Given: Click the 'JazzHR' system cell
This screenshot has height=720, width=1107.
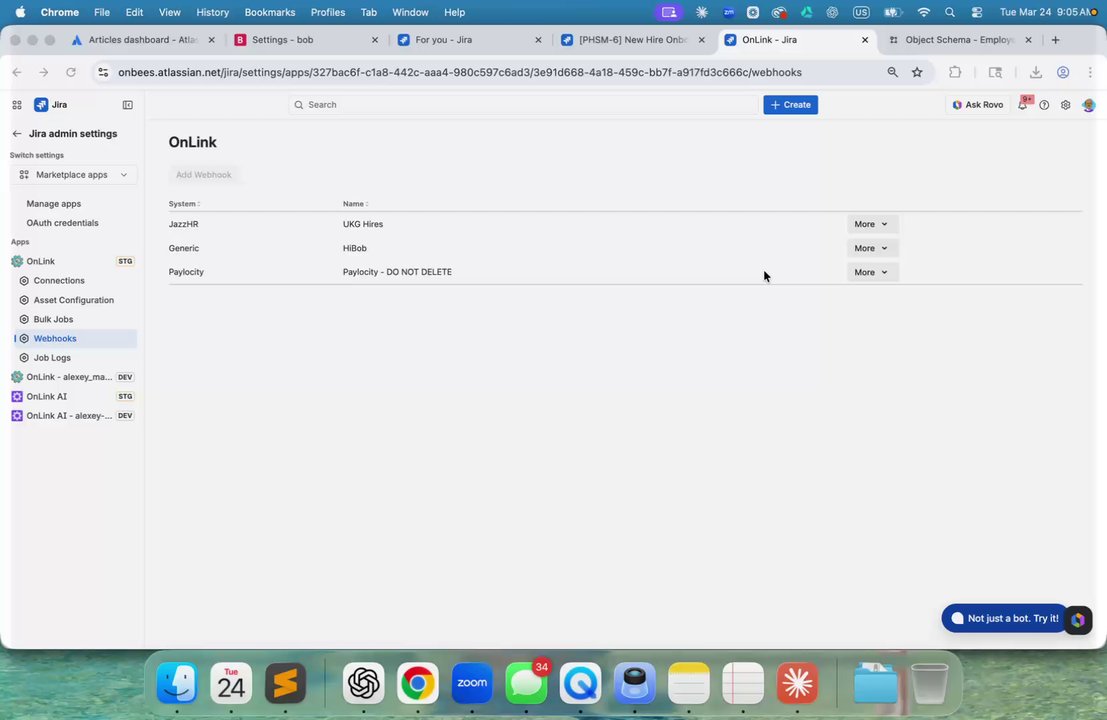Looking at the screenshot, I should click(x=184, y=224).
